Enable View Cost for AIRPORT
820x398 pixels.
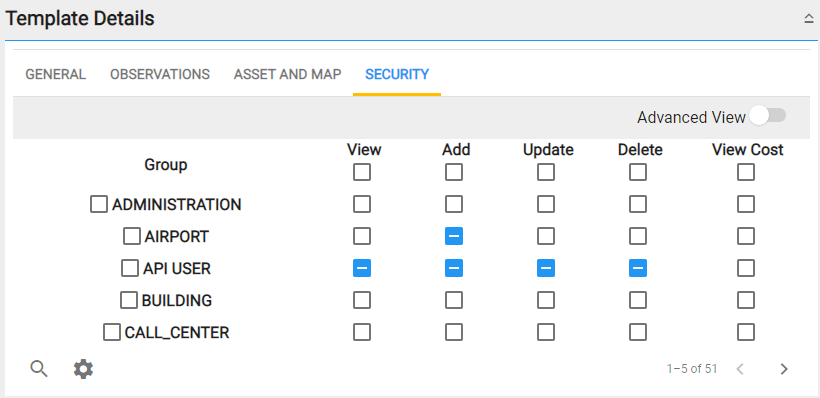coord(746,236)
